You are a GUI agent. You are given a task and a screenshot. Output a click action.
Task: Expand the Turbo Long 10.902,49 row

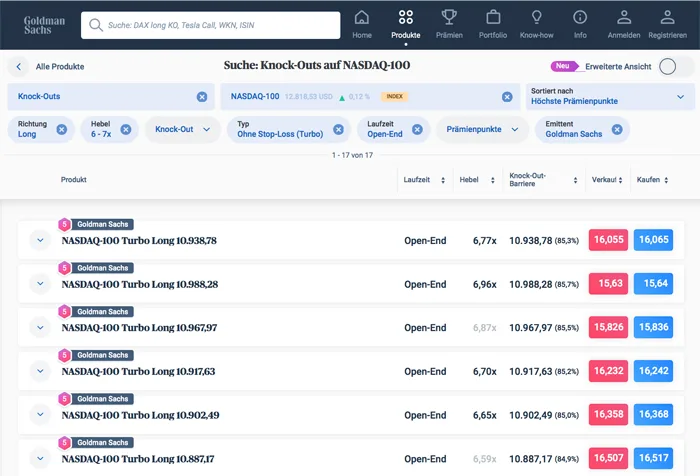tap(40, 414)
